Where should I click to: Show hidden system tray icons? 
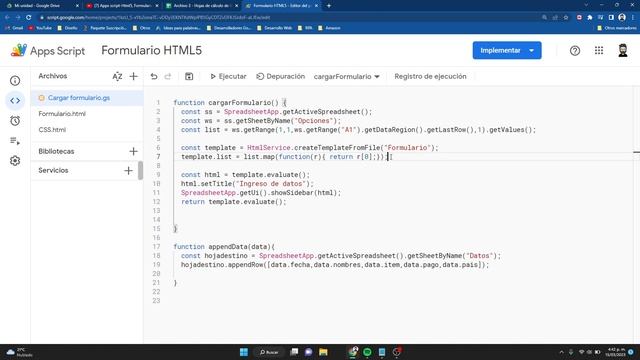[561, 352]
